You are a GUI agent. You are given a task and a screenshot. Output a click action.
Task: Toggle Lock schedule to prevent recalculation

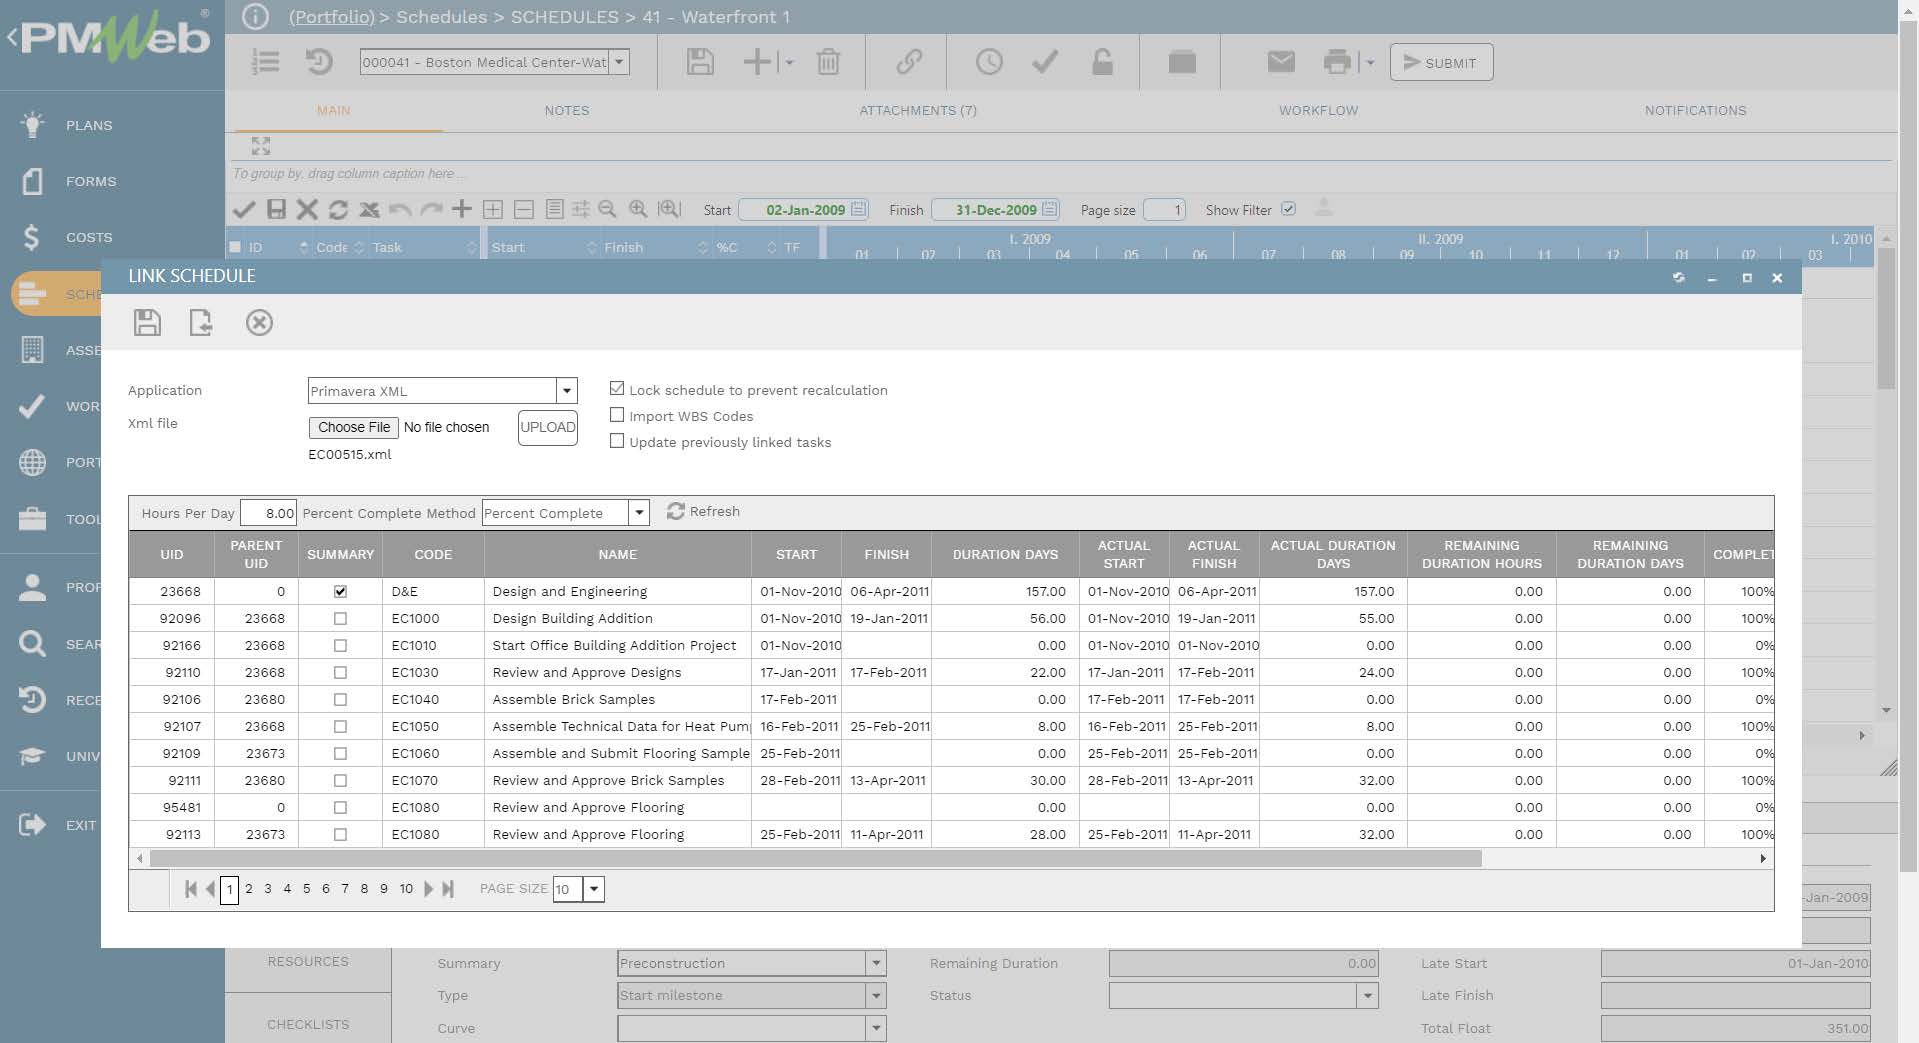pos(617,389)
